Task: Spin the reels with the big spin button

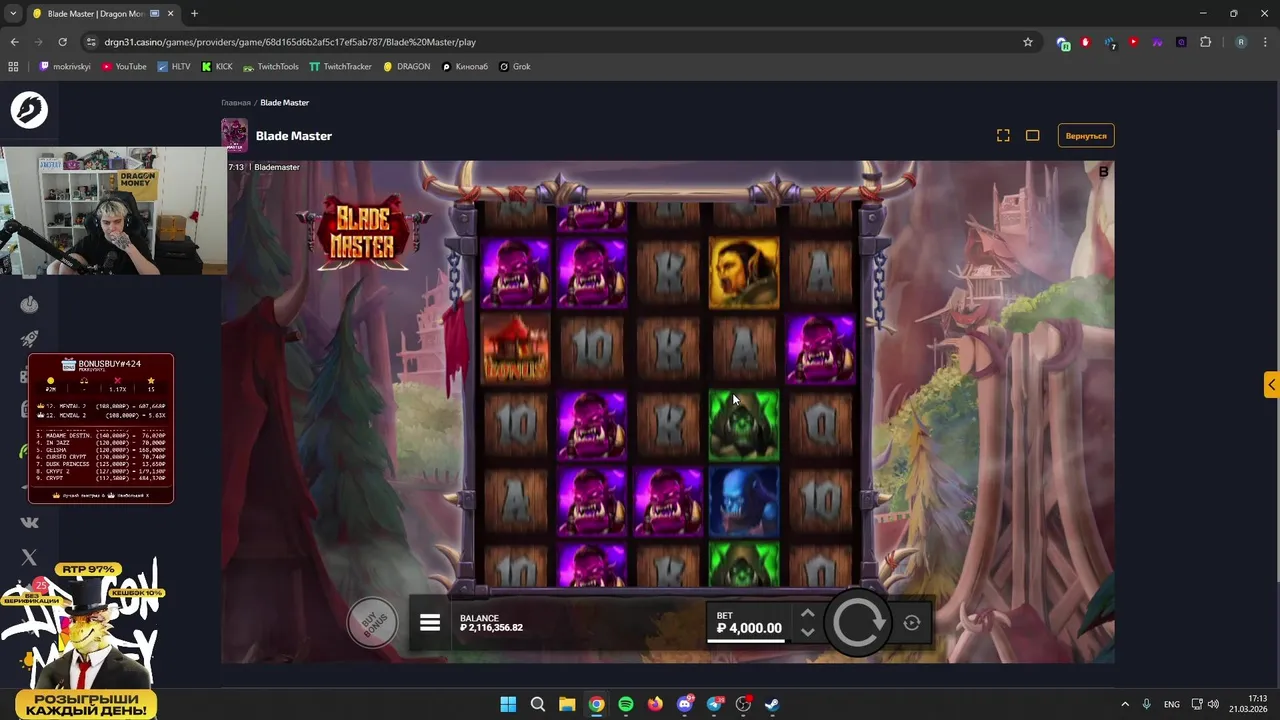Action: pos(859,623)
